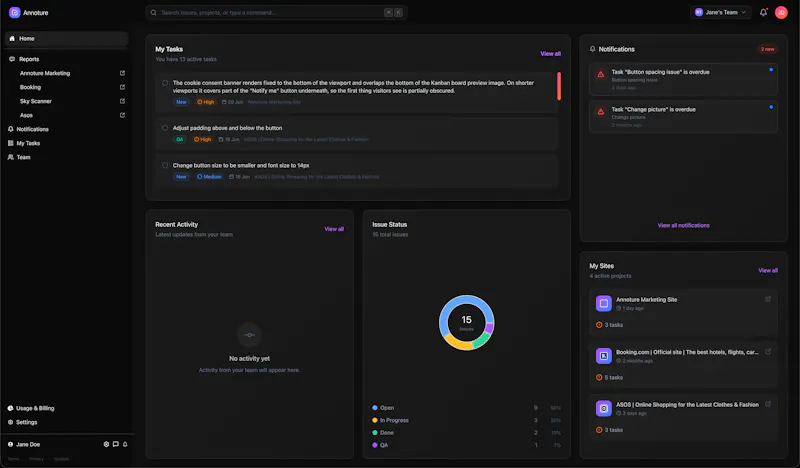The width and height of the screenshot is (800, 468).
Task: Open Task "Change picture" is overdue notification
Action: pos(683,116)
